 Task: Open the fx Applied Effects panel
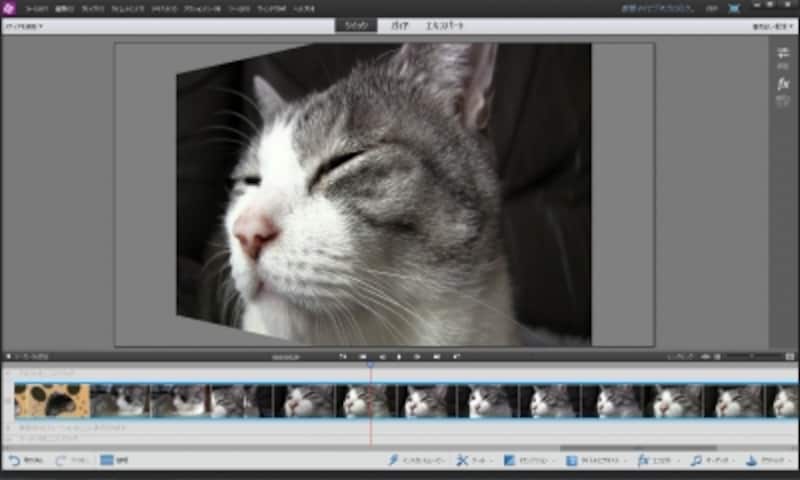coord(783,84)
